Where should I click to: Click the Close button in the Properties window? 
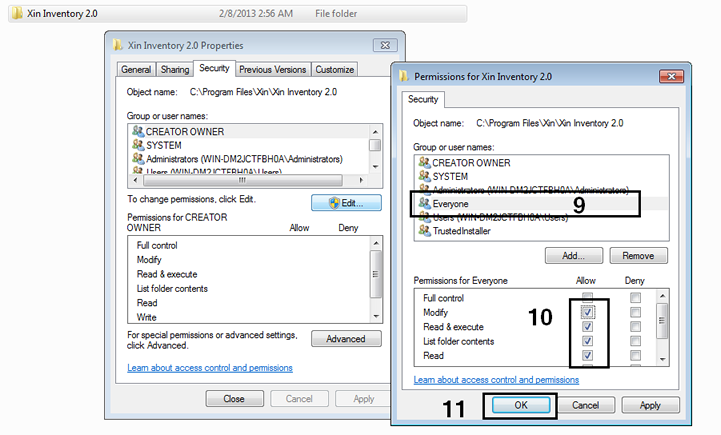click(x=234, y=399)
